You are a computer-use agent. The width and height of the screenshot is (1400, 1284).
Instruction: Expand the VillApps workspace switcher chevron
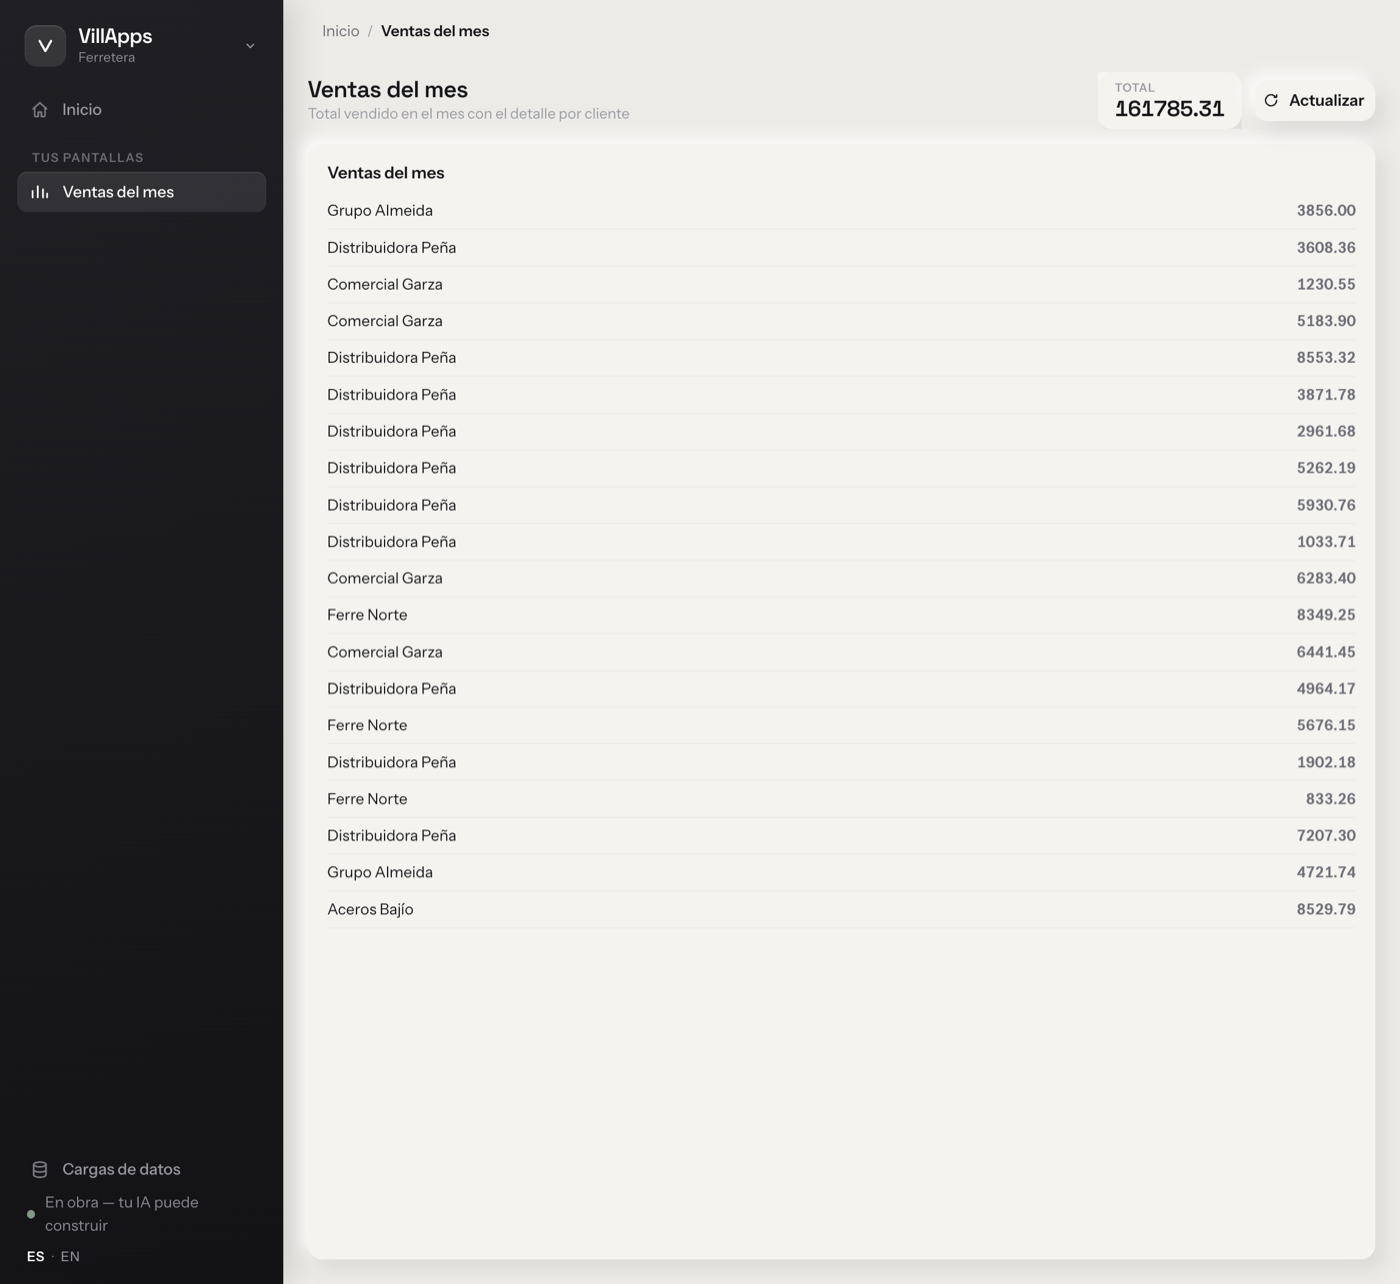pos(250,46)
